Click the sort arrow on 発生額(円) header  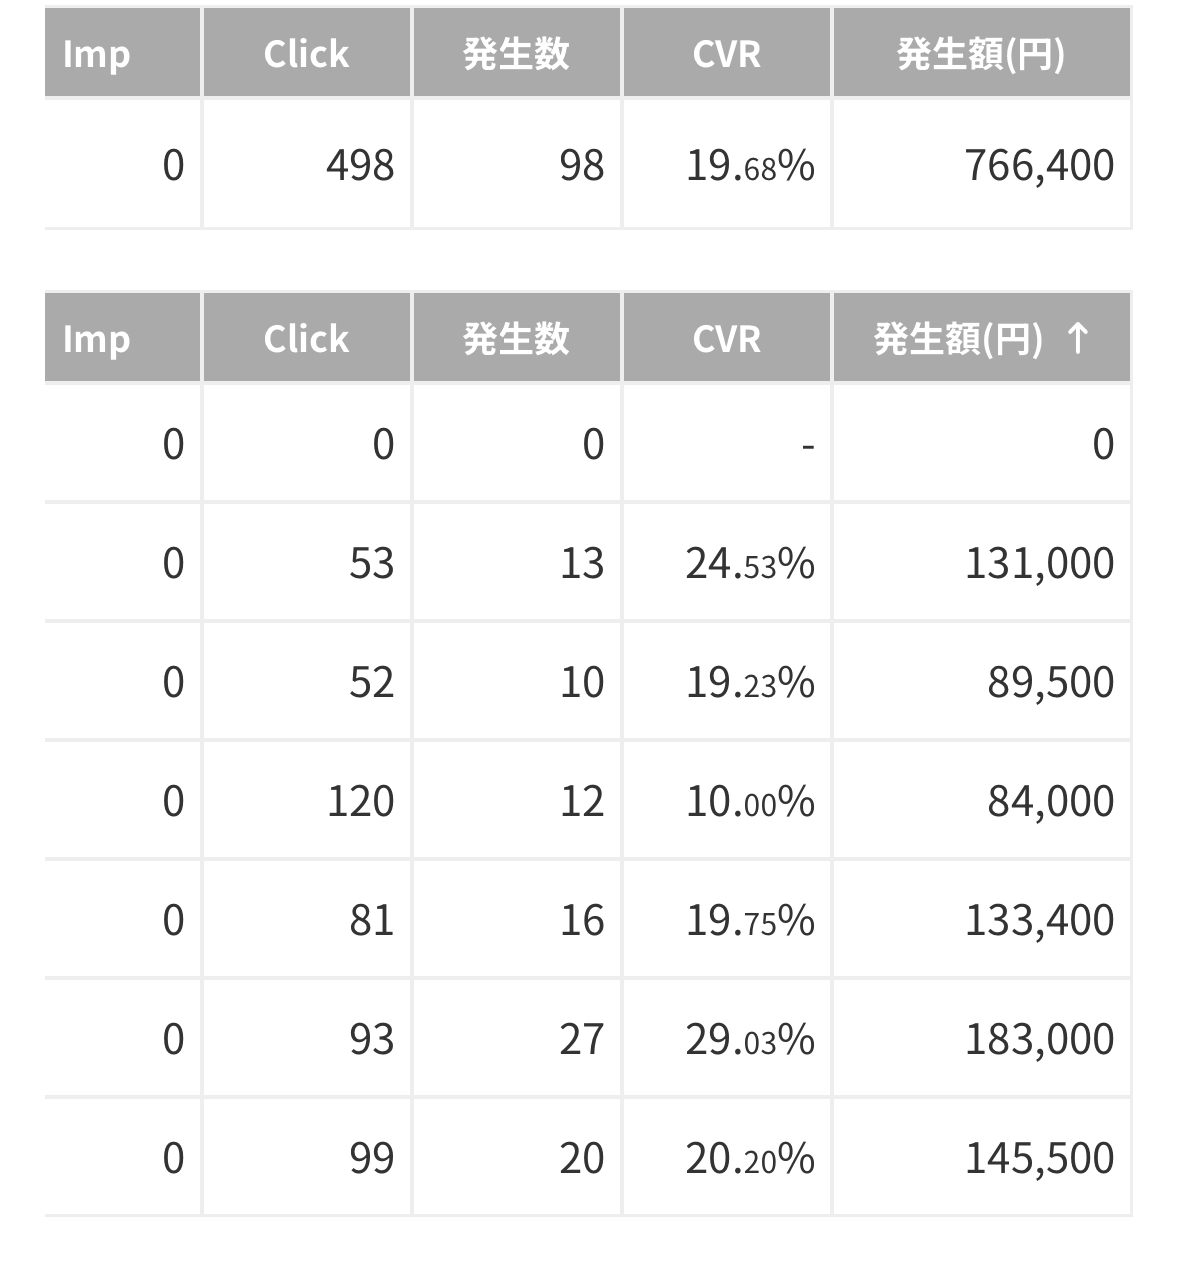[x=1076, y=339]
